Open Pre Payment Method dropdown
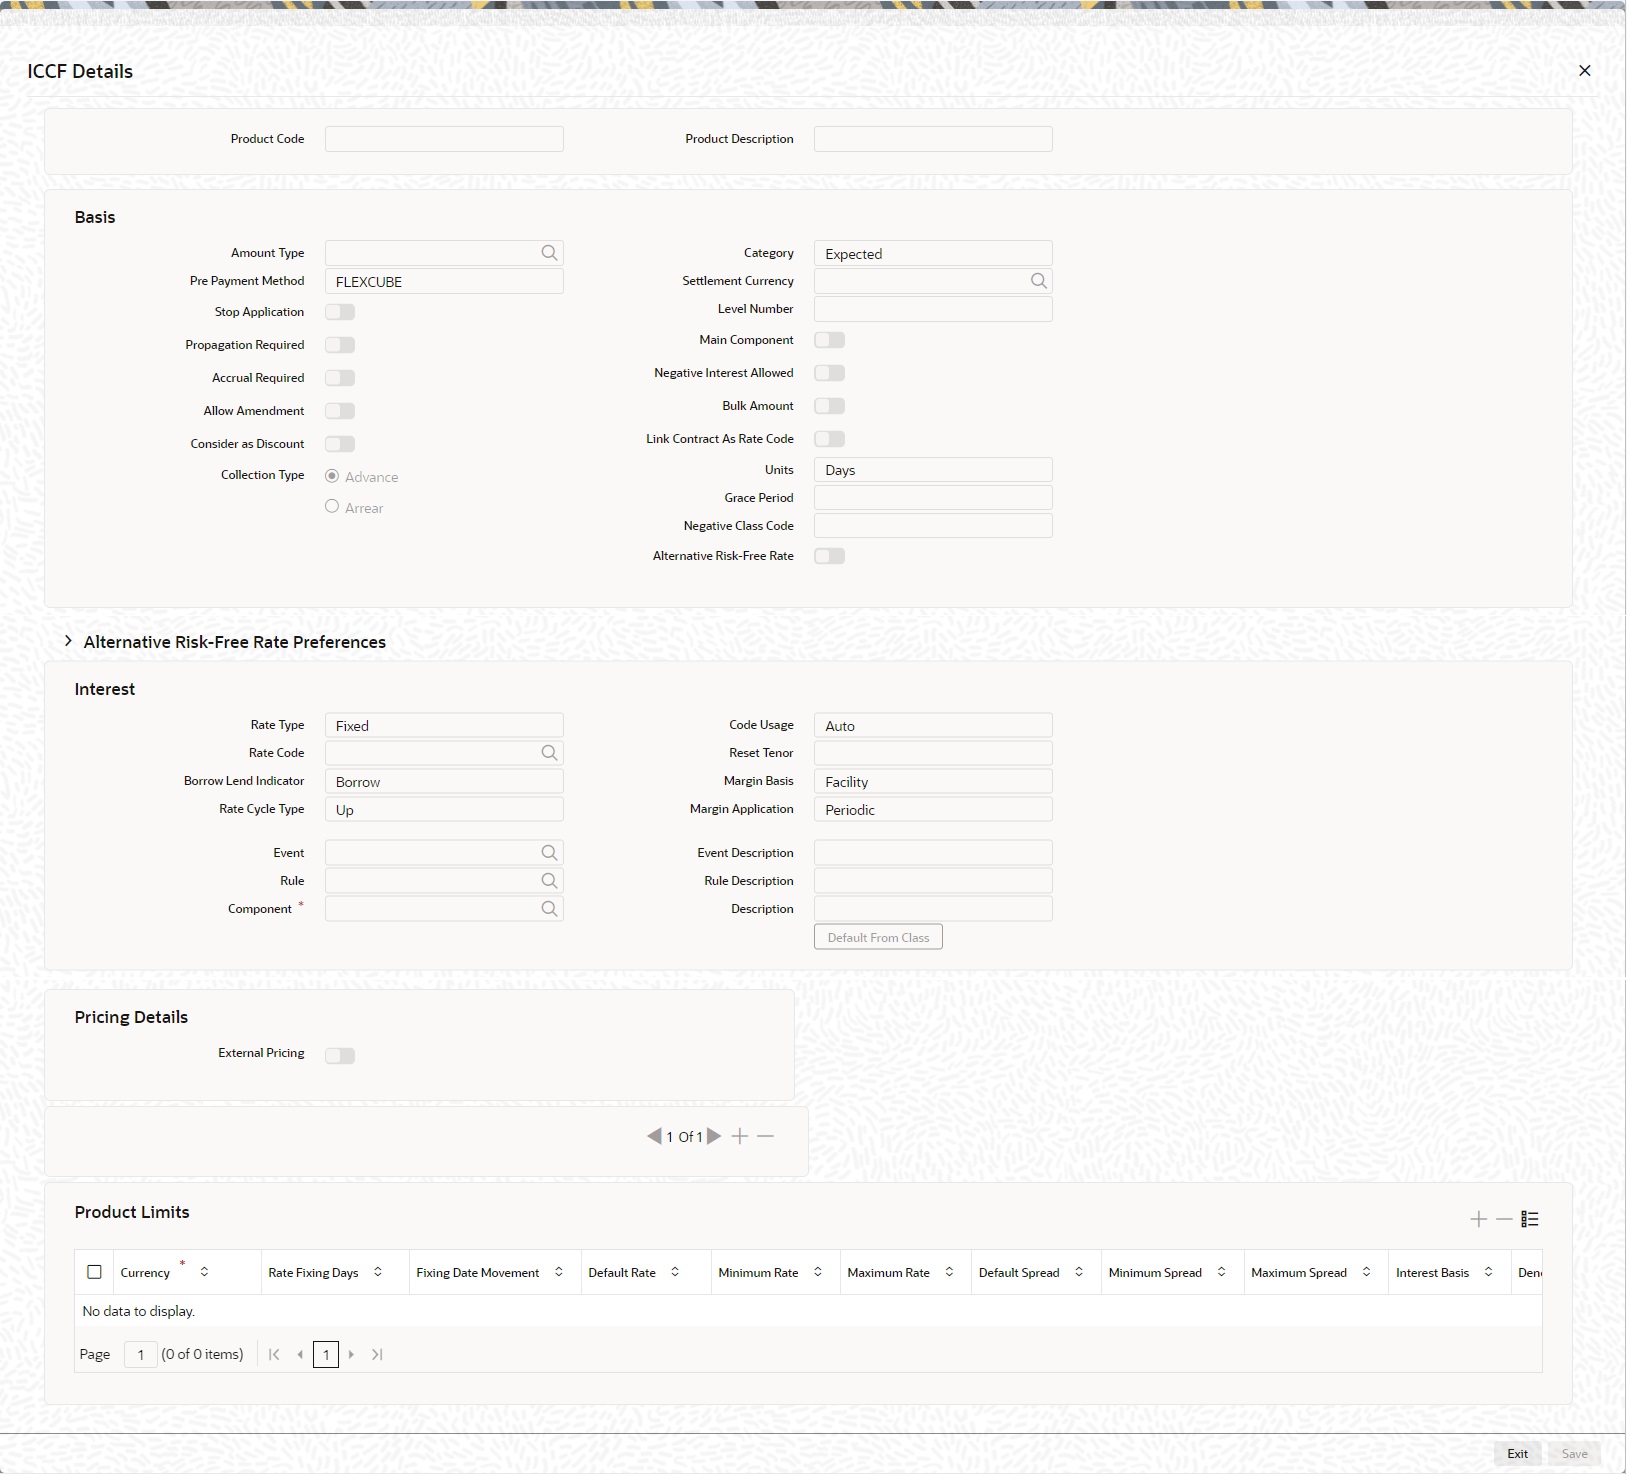1628x1474 pixels. click(444, 281)
